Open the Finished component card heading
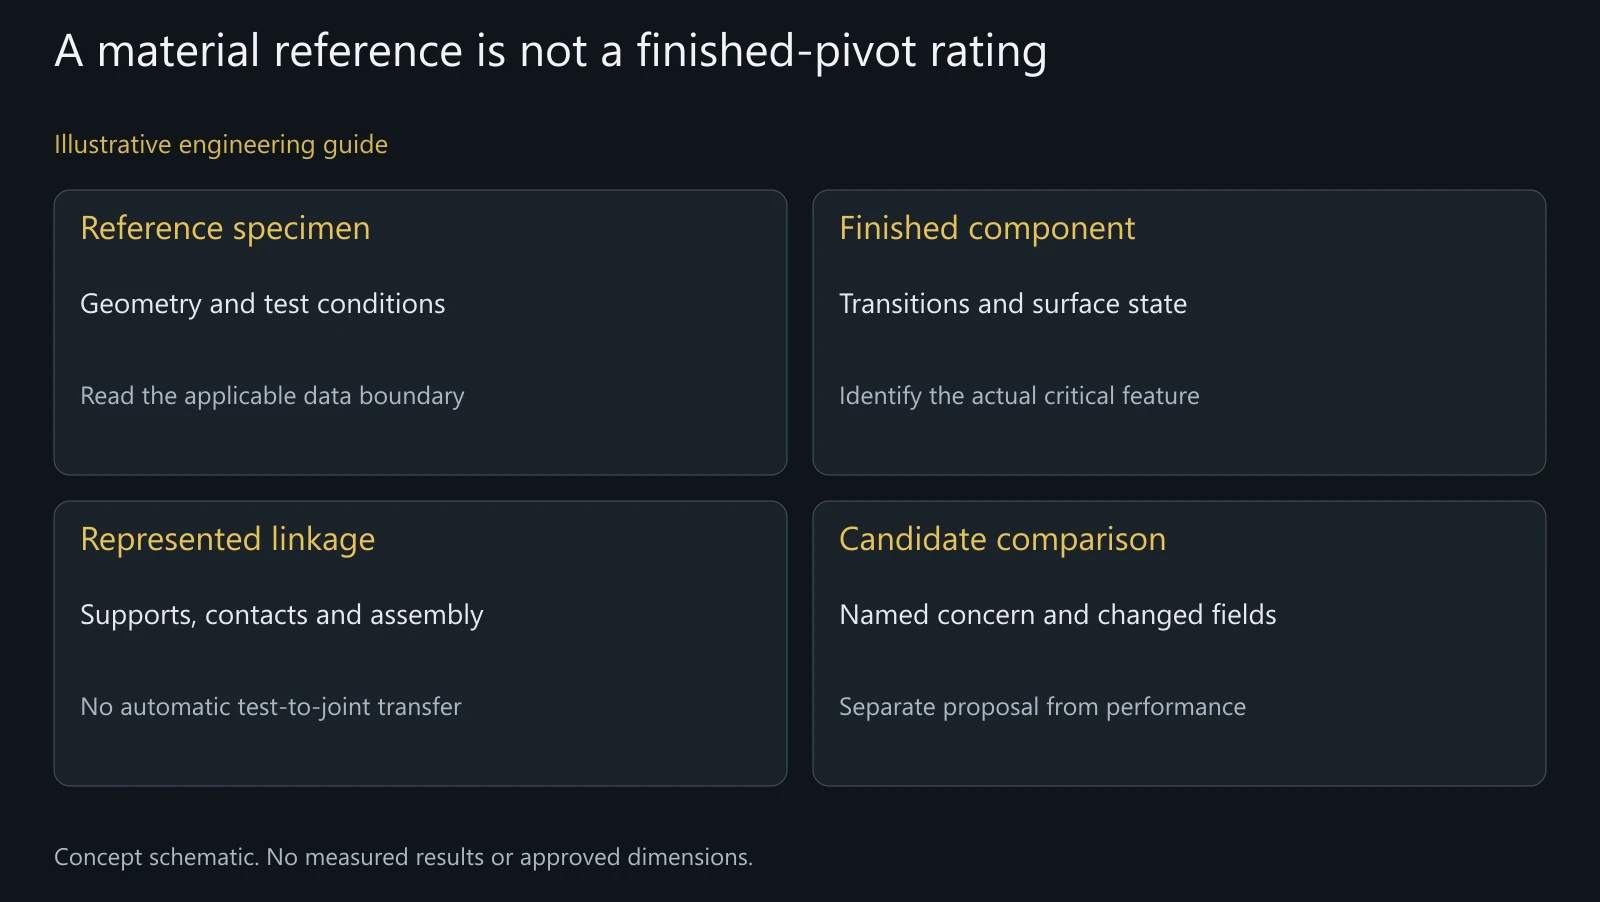 987,229
